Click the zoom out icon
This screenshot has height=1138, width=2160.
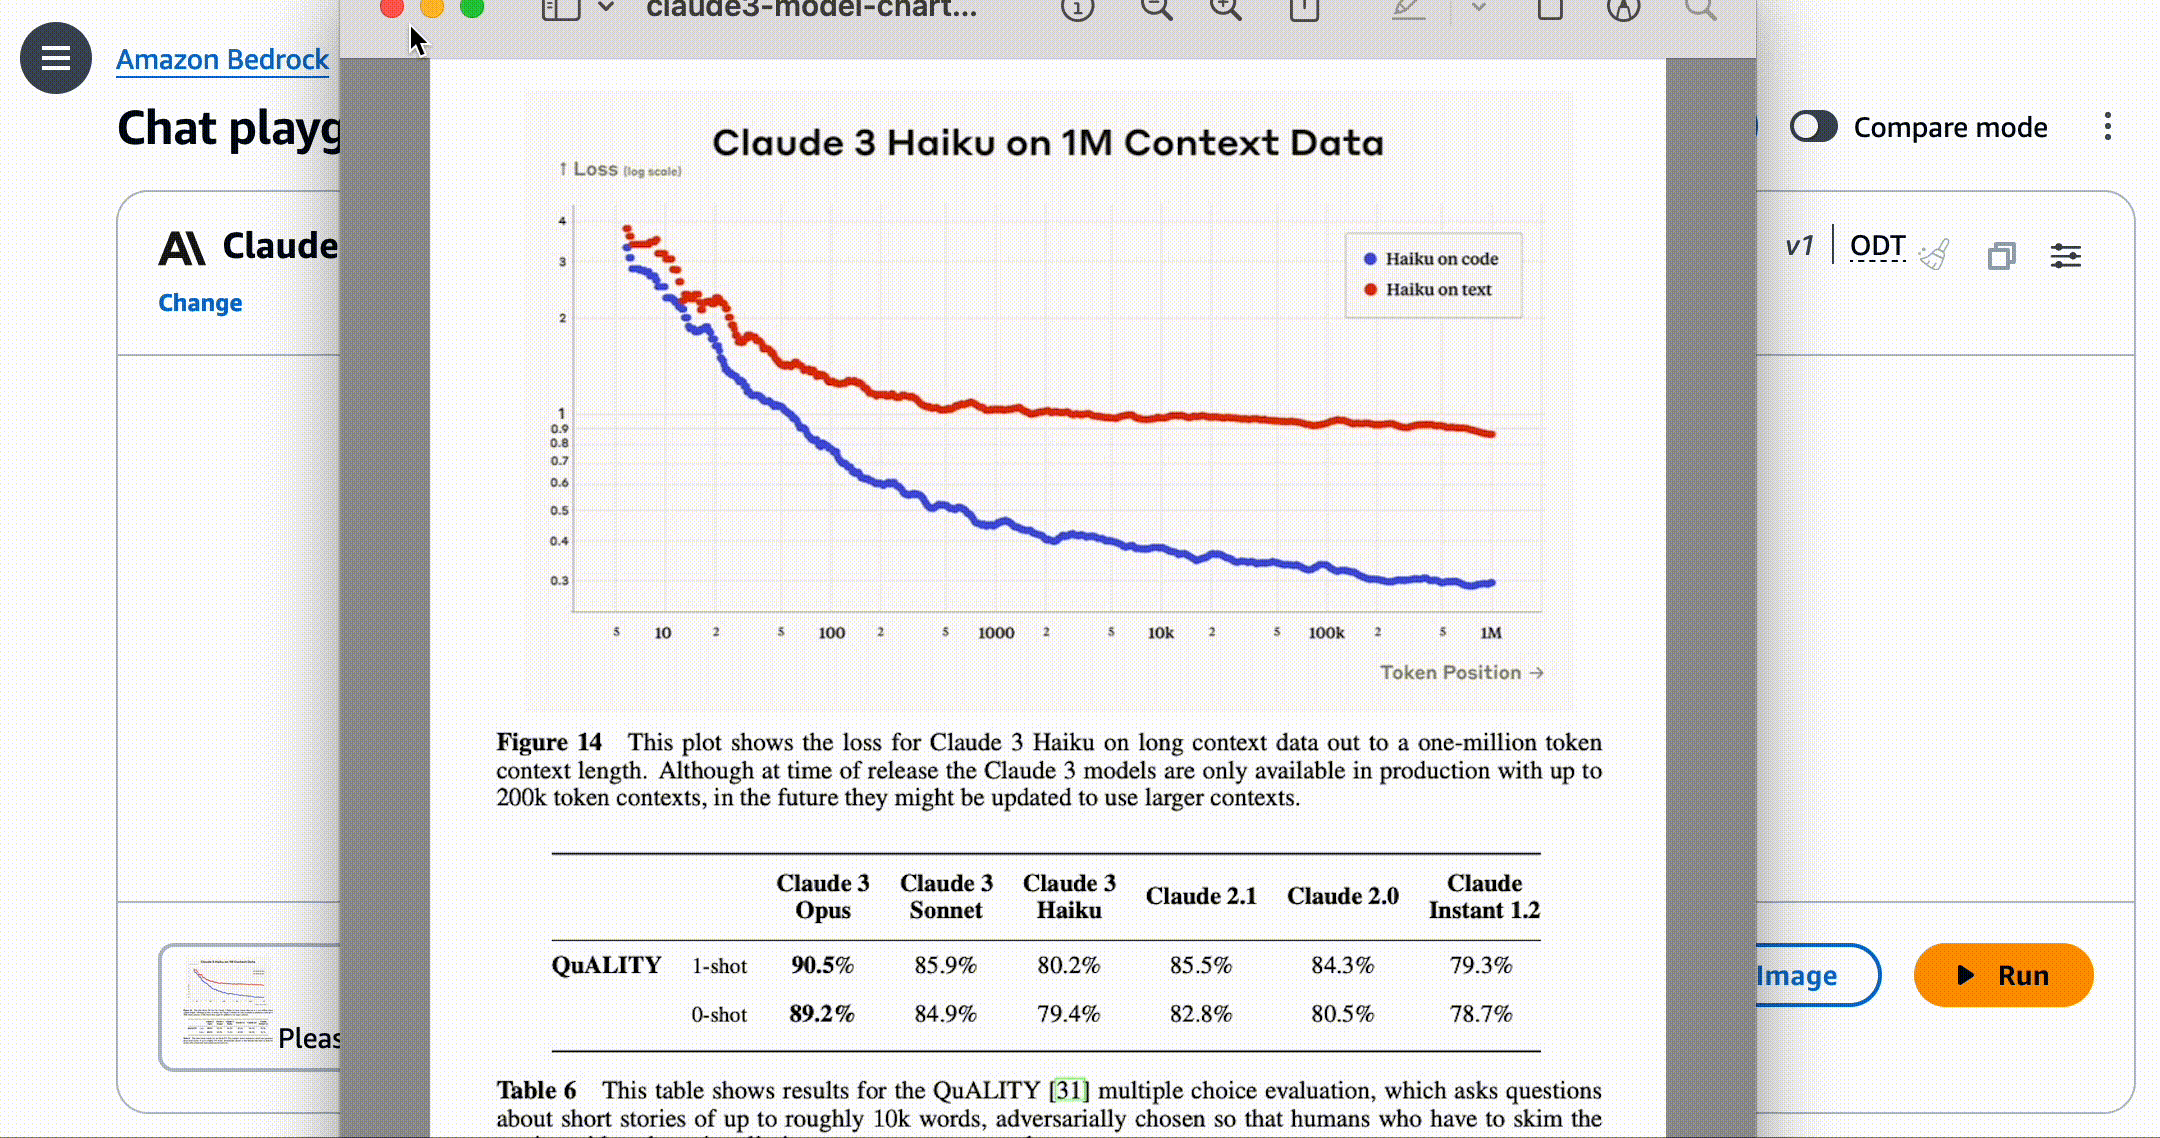[x=1157, y=11]
